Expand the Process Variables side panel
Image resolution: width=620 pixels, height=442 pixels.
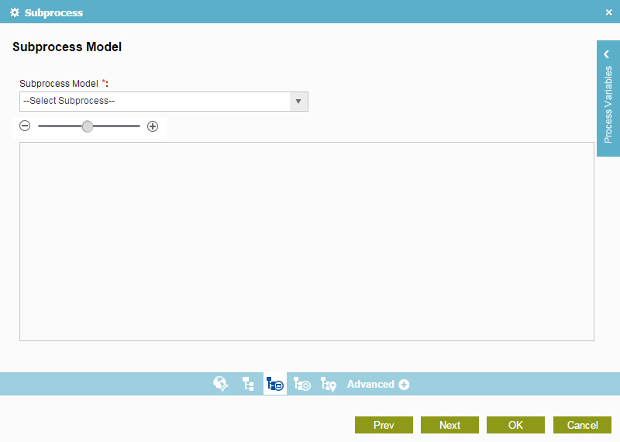[608, 98]
